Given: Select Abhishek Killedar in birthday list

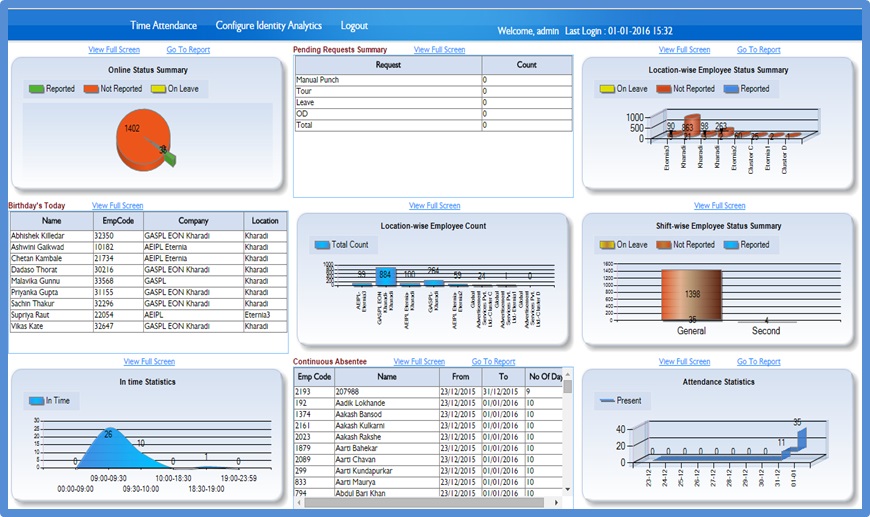Looking at the screenshot, I should (x=149, y=236).
